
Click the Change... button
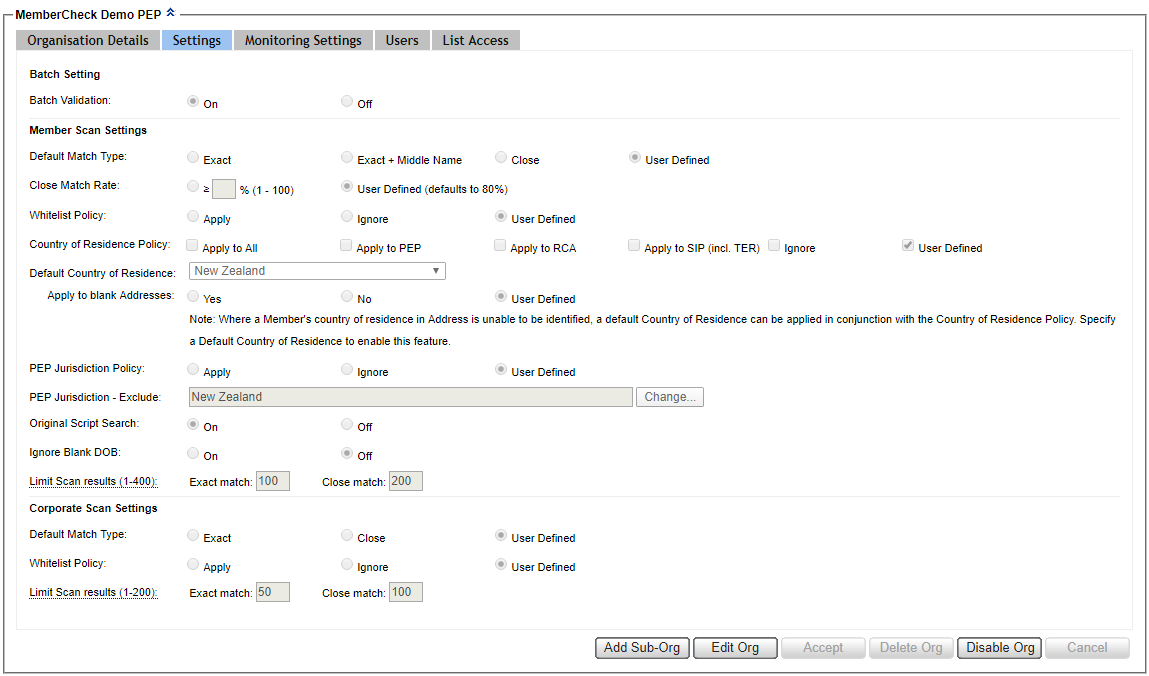point(670,397)
